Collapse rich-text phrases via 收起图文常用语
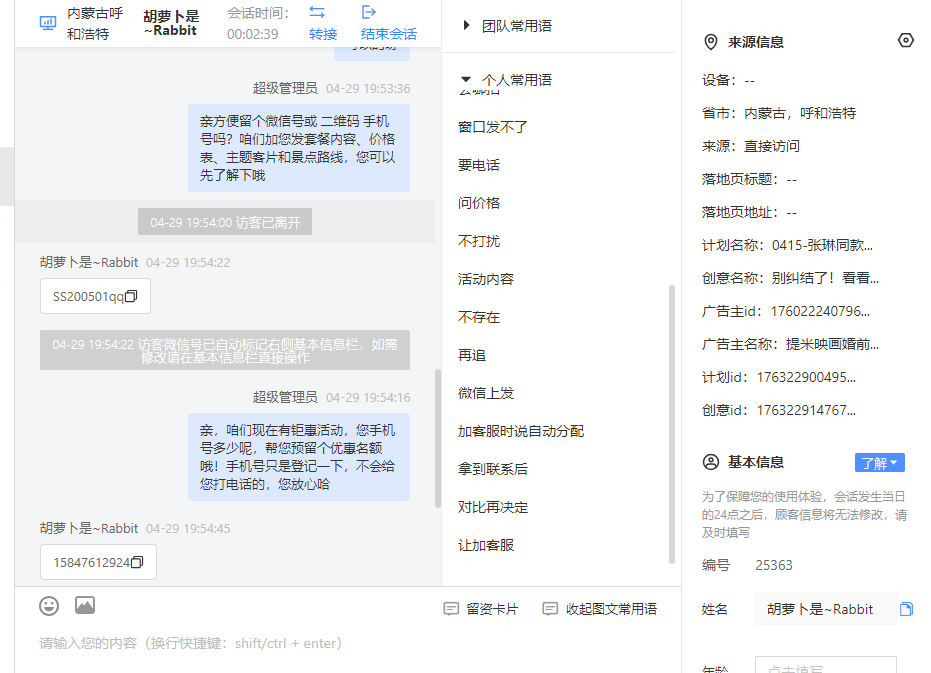Image resolution: width=931 pixels, height=673 pixels. tap(600, 609)
